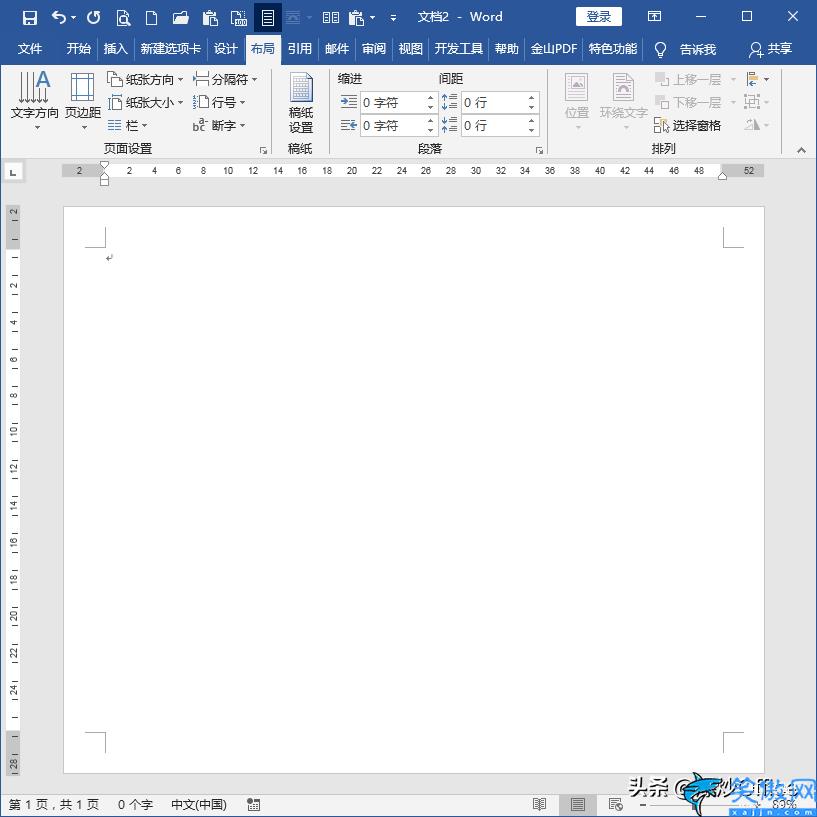Click the Tell Me lightbulb icon
The width and height of the screenshot is (817, 817).
pos(660,49)
